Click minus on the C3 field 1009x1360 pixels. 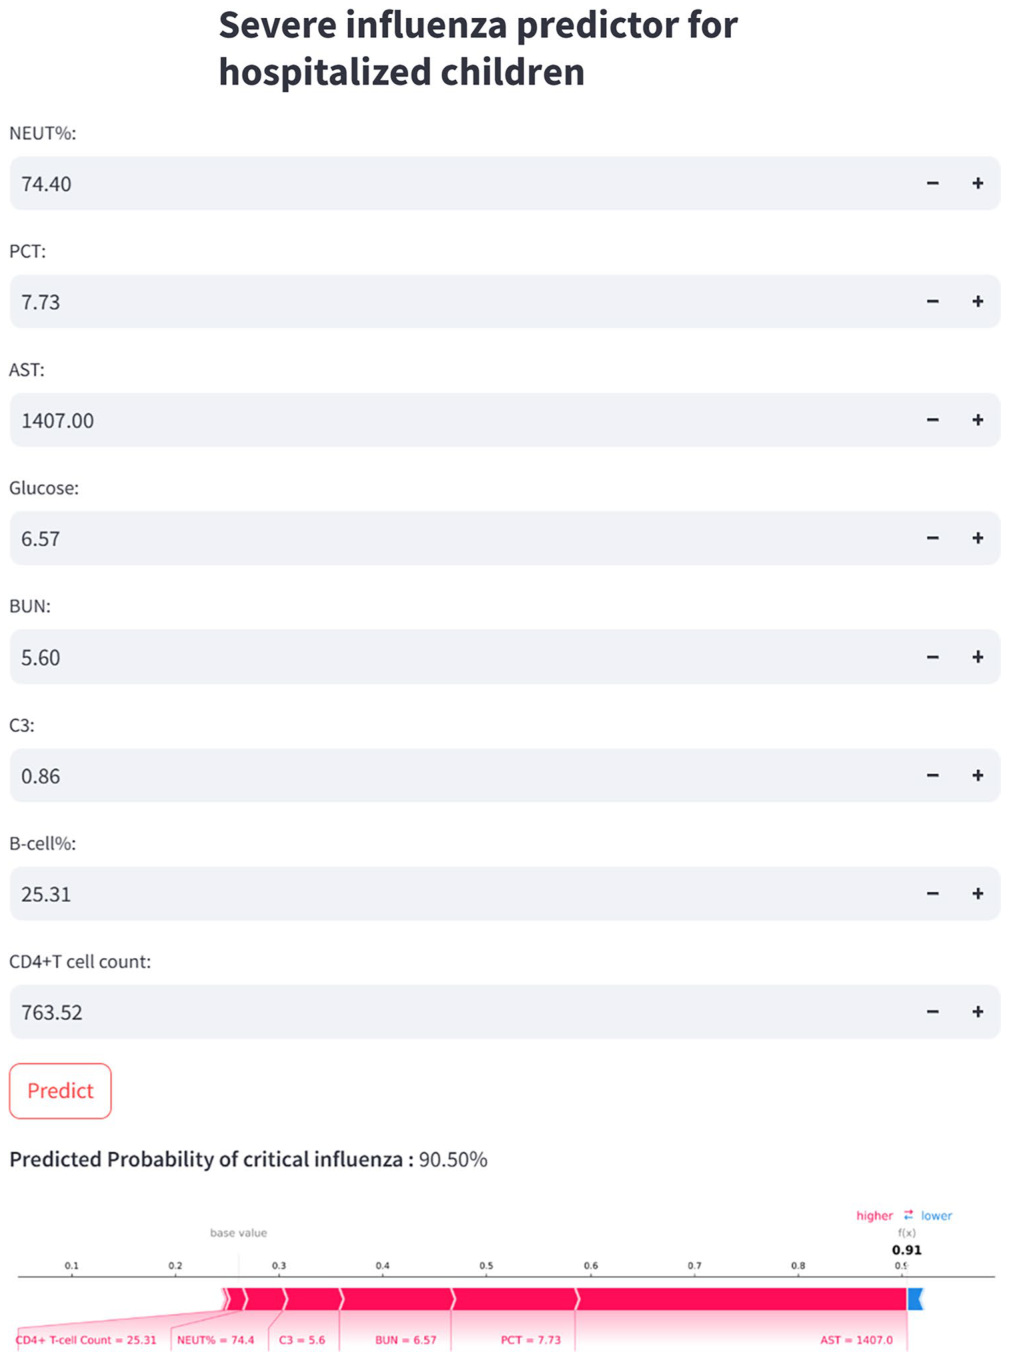[932, 775]
